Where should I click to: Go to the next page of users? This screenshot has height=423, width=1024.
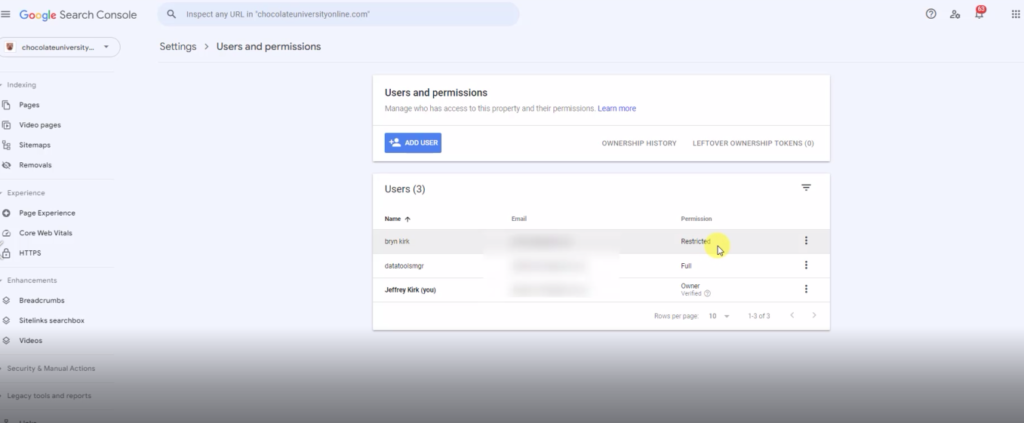(x=814, y=315)
